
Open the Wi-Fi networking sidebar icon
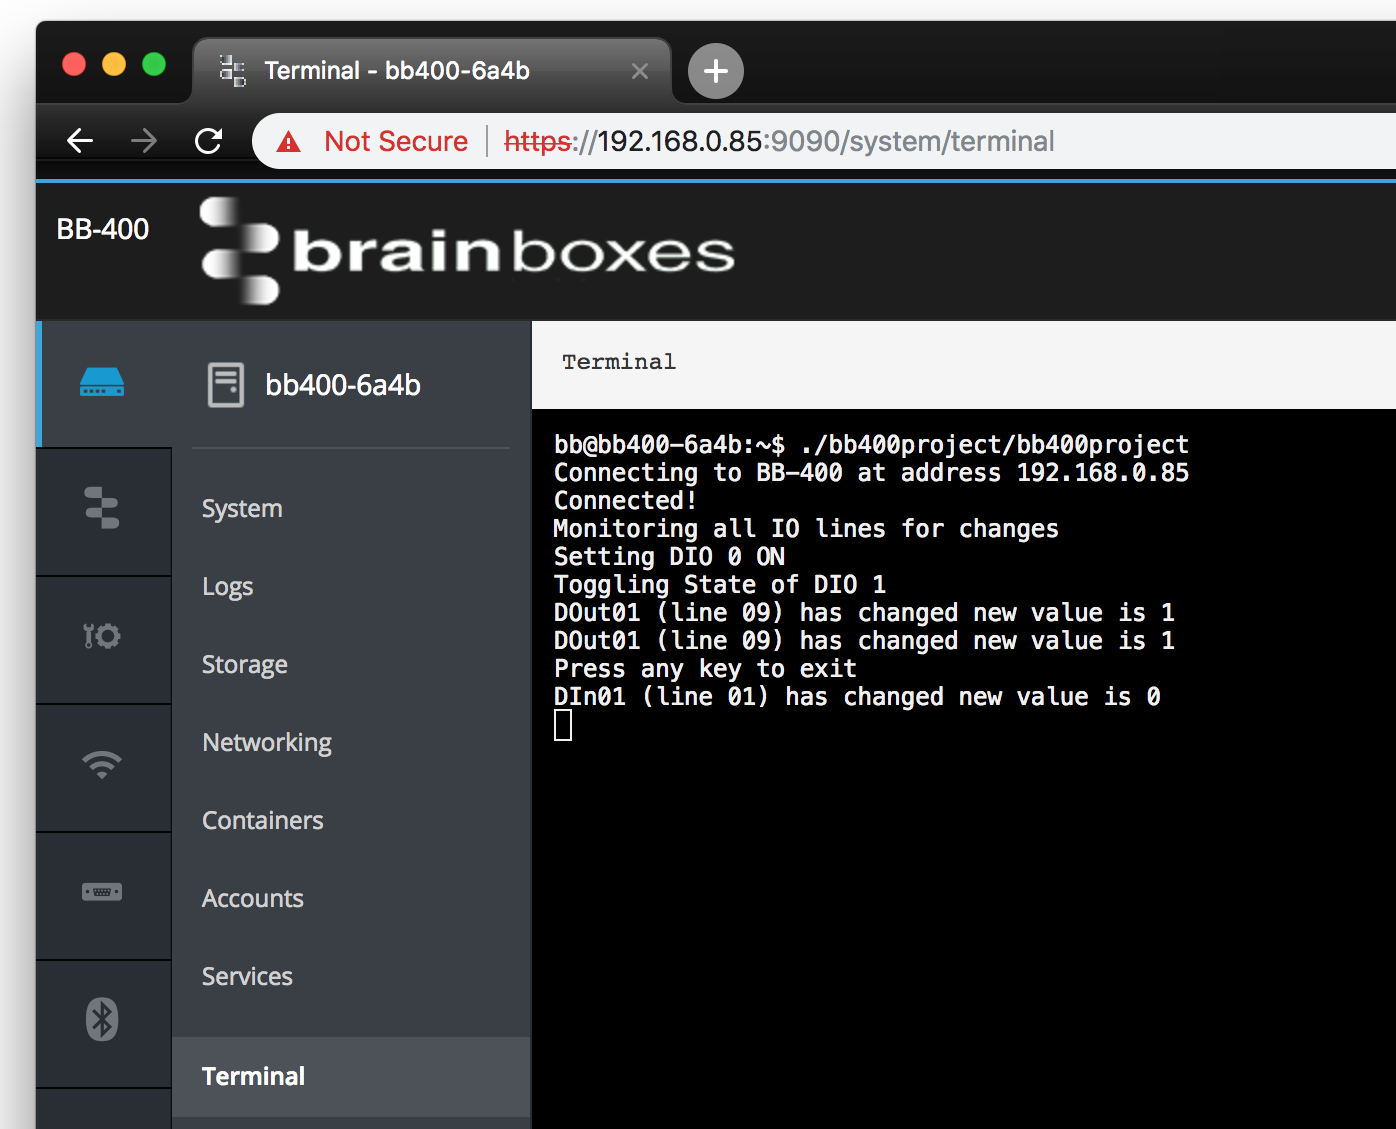point(101,766)
